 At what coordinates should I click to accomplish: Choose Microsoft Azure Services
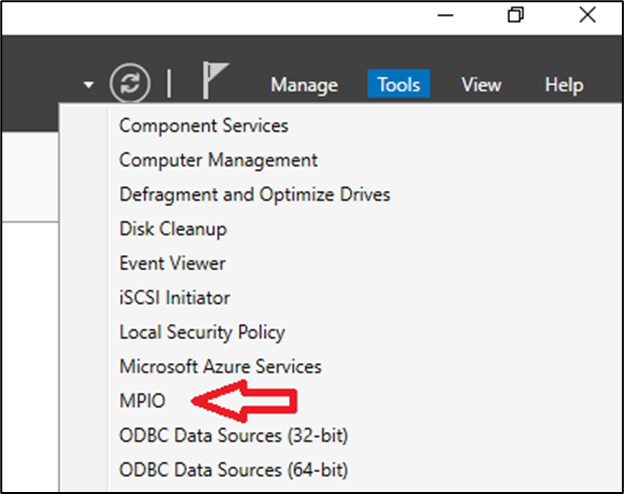click(x=220, y=366)
